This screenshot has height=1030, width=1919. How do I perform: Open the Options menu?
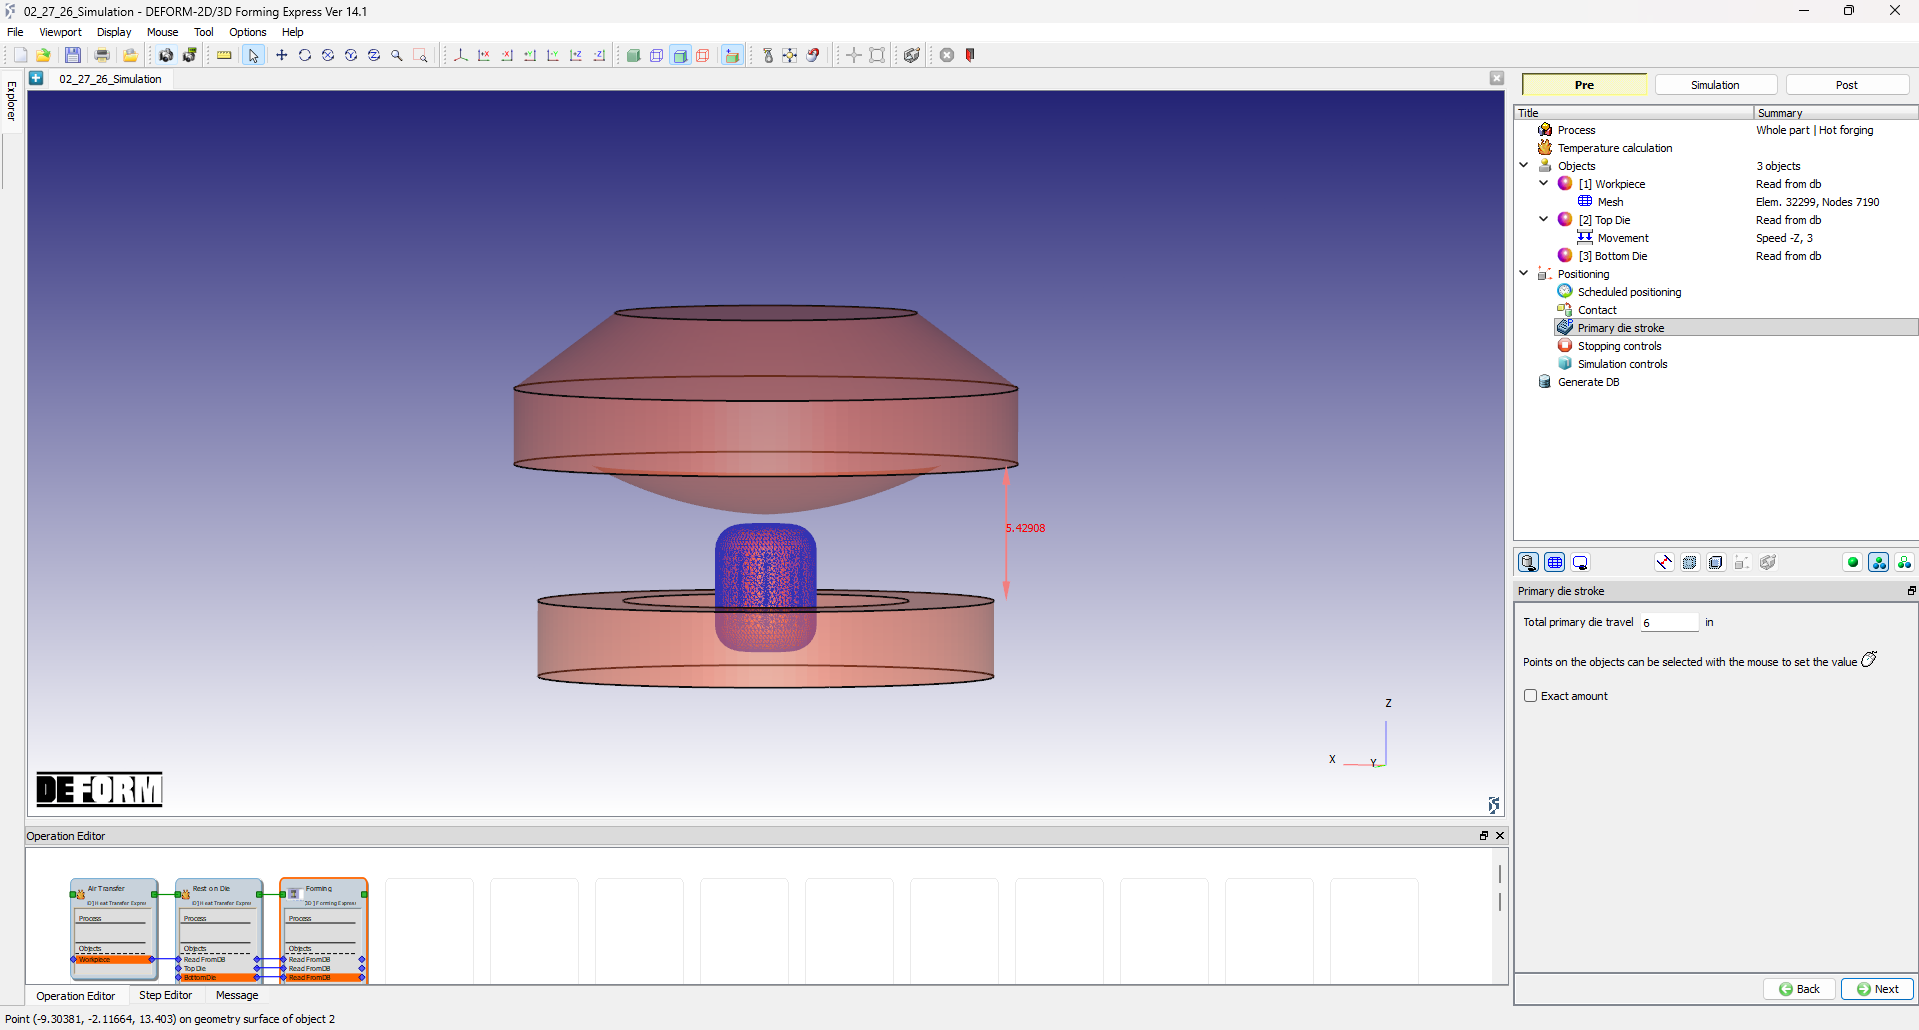click(x=248, y=32)
